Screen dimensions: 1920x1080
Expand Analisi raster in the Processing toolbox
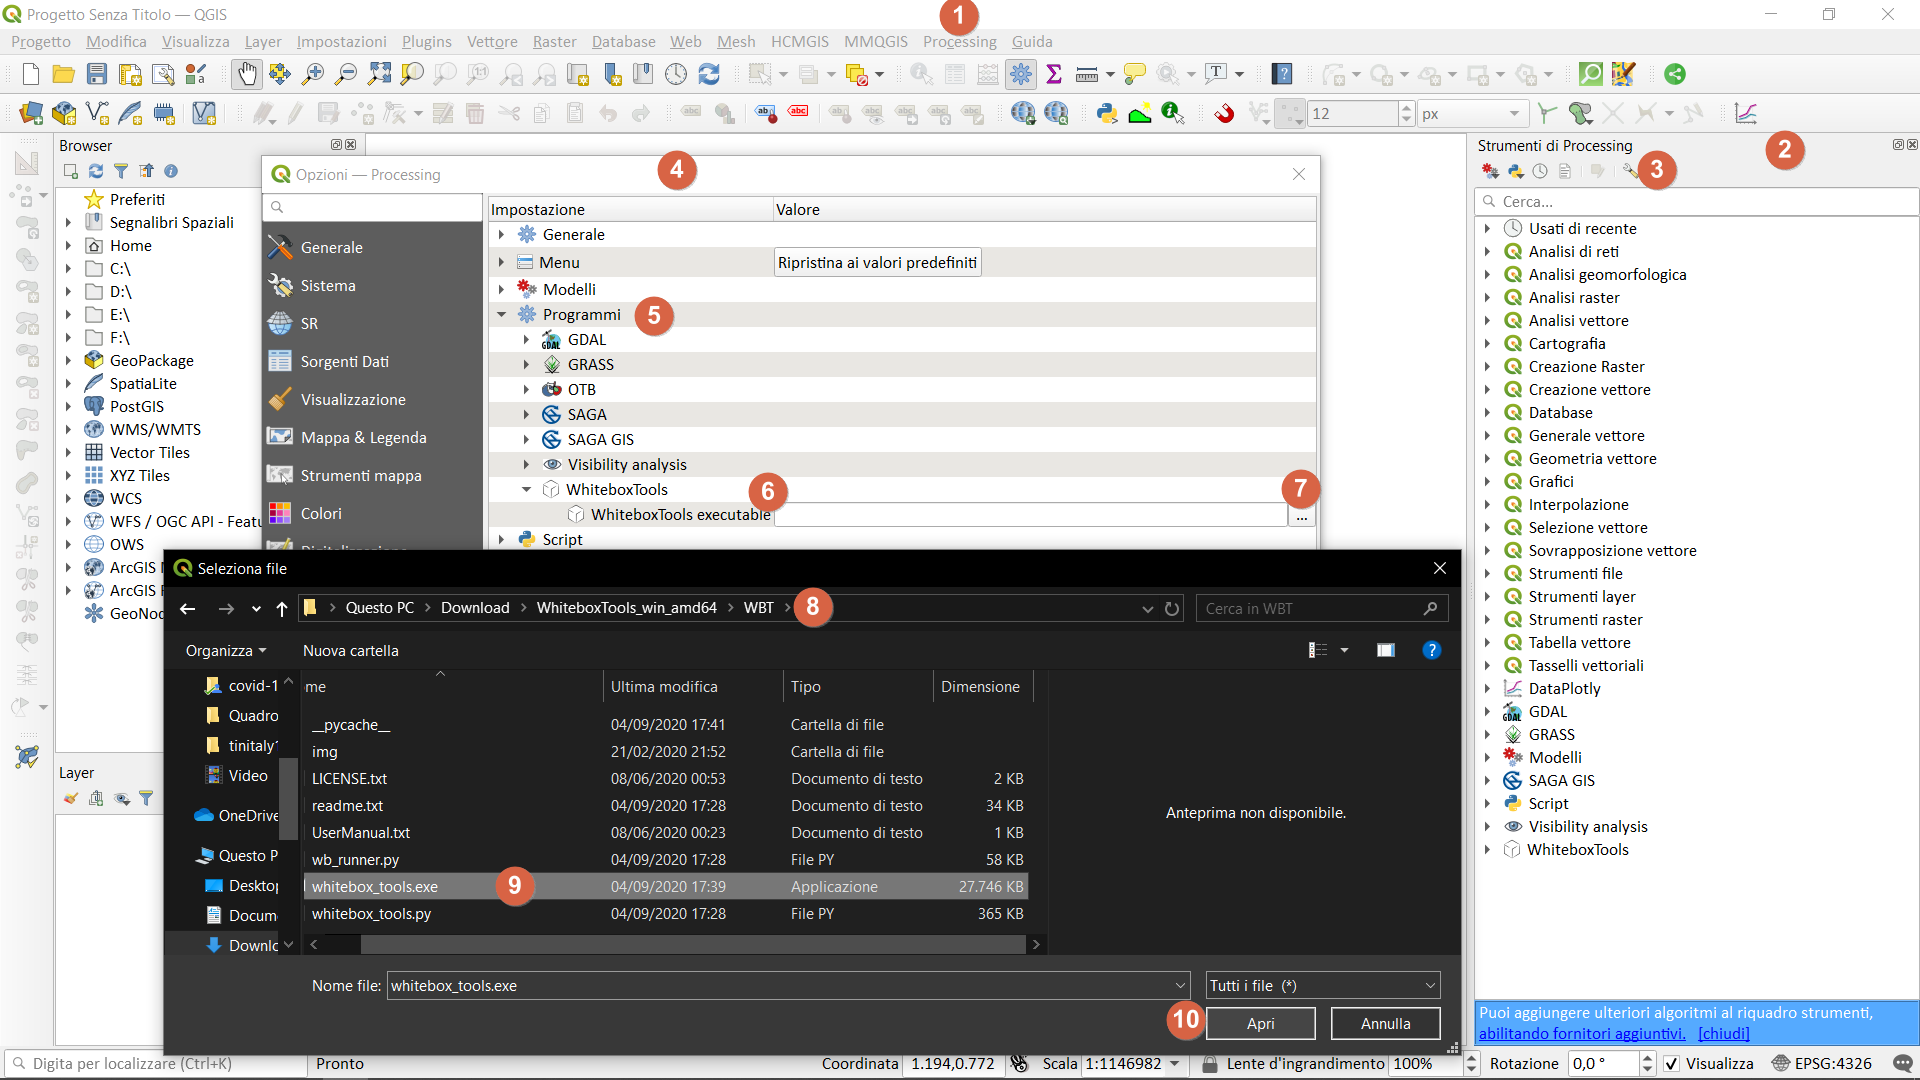coord(1489,297)
